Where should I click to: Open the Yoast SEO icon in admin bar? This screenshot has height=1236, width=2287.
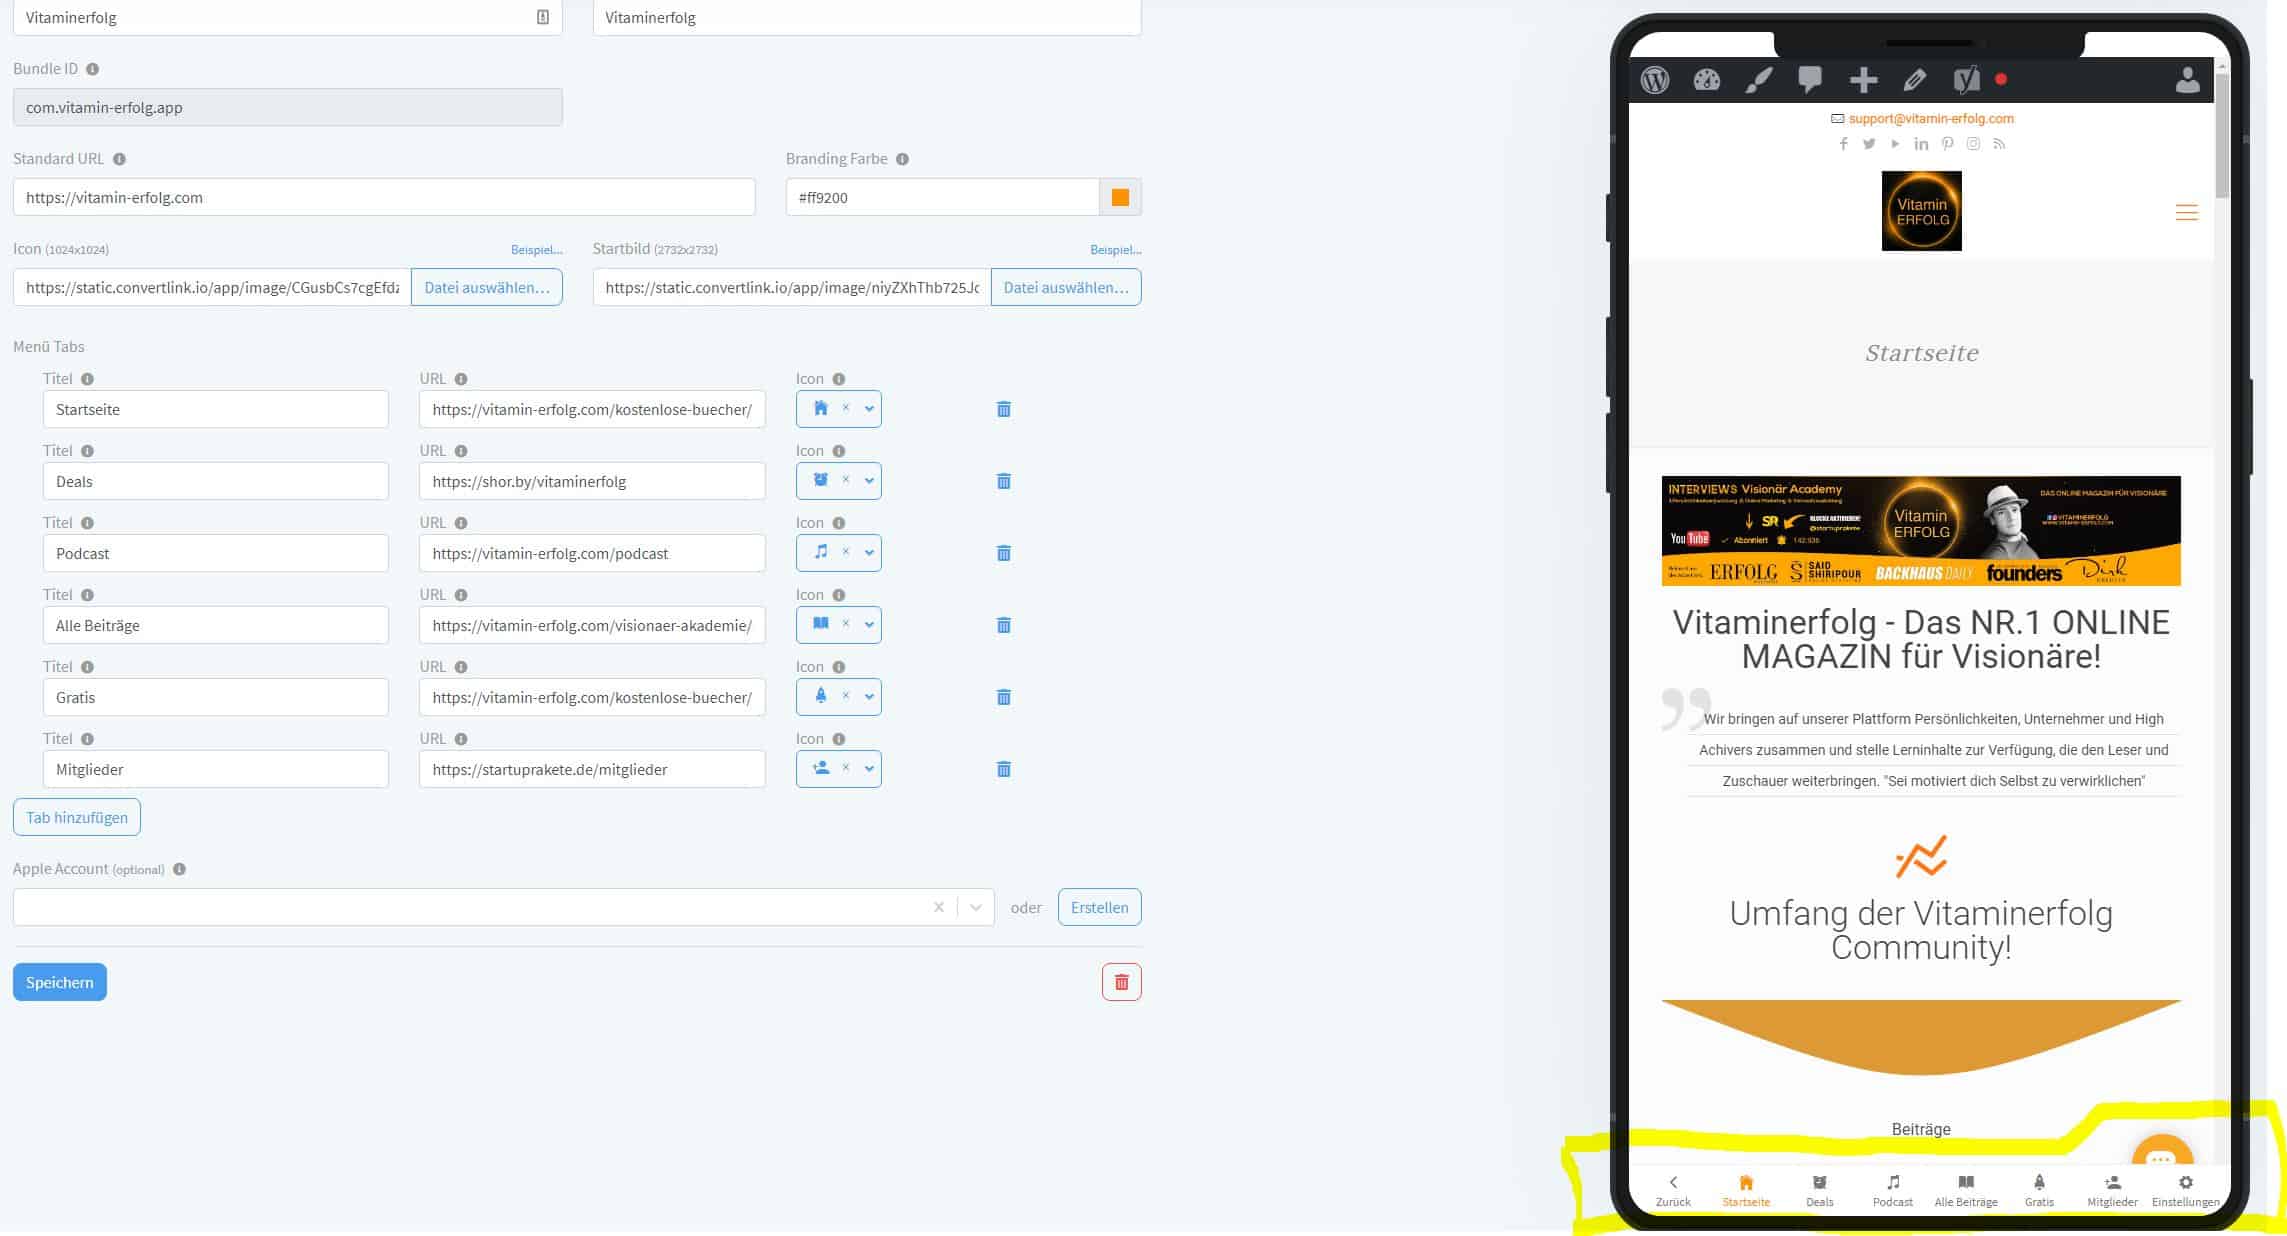(1966, 80)
